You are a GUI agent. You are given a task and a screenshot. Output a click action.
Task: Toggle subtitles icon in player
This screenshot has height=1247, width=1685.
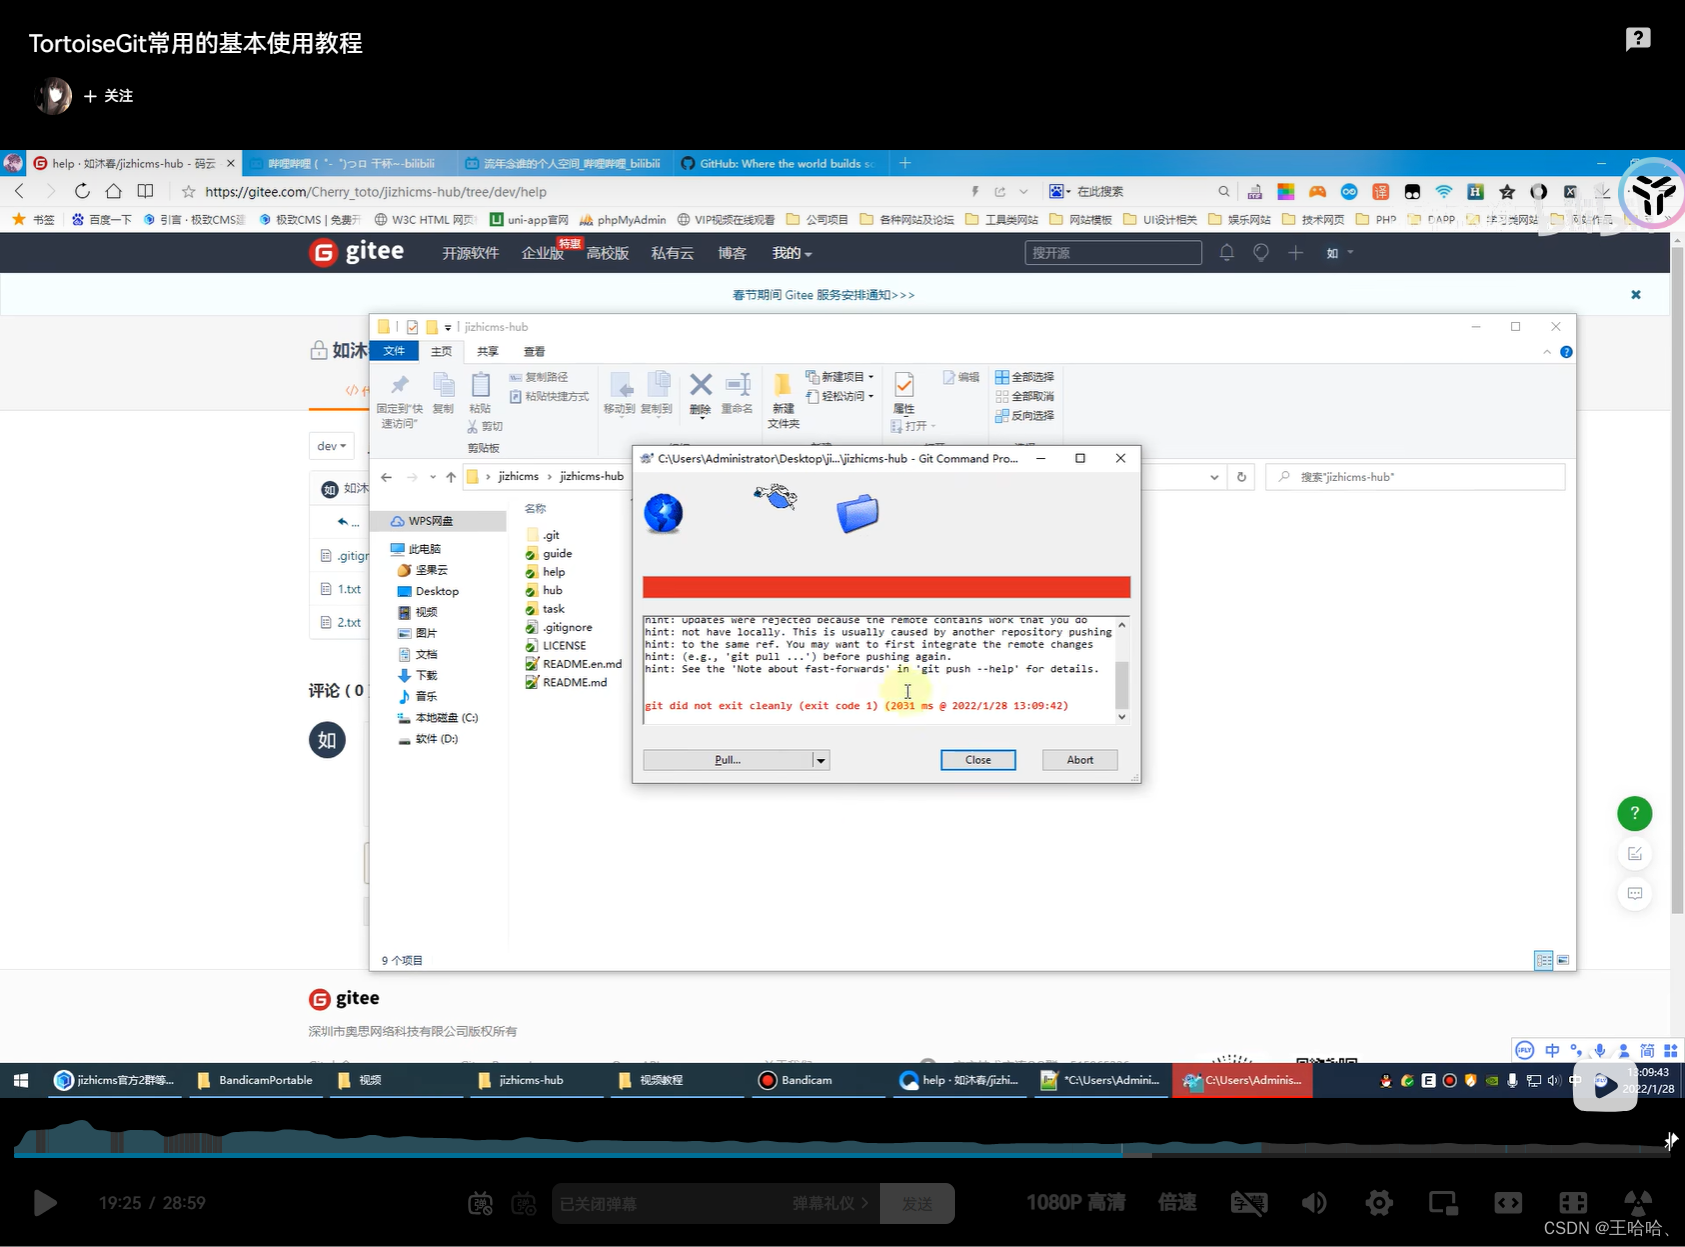click(1249, 1203)
